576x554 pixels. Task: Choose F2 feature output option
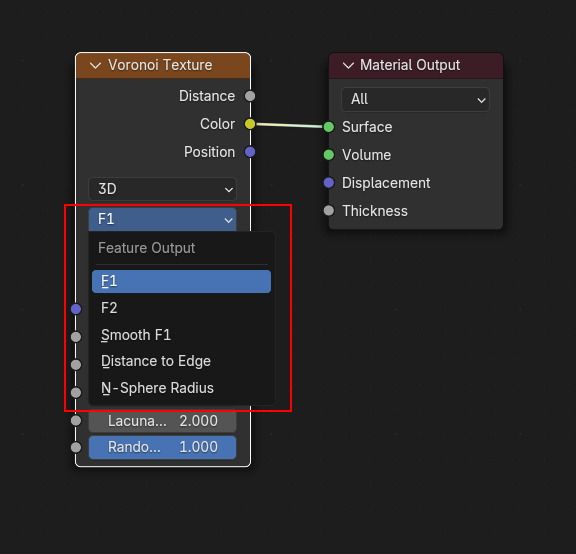pos(181,308)
